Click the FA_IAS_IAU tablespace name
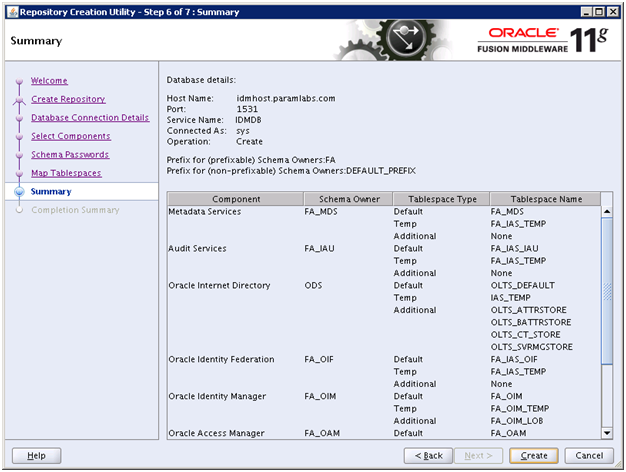The height and width of the screenshot is (472, 626). (x=514, y=248)
